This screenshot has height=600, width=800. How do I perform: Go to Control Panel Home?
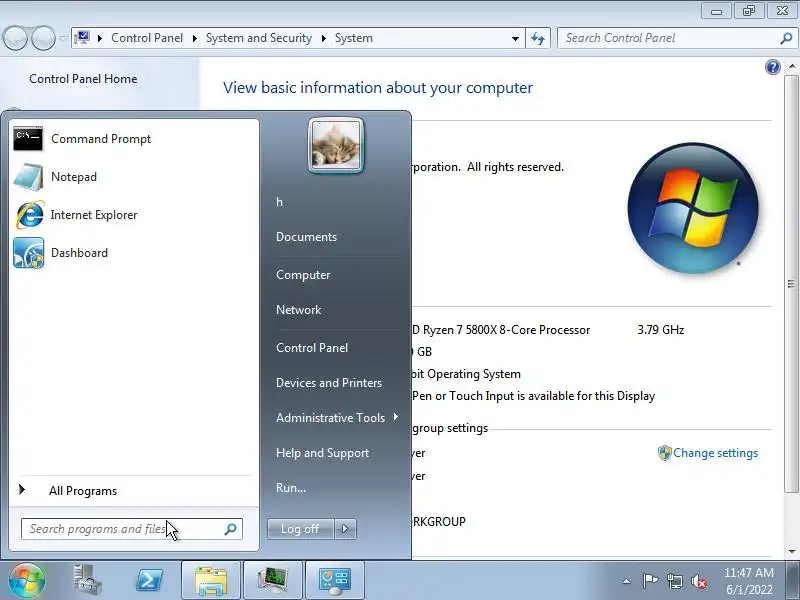[83, 79]
